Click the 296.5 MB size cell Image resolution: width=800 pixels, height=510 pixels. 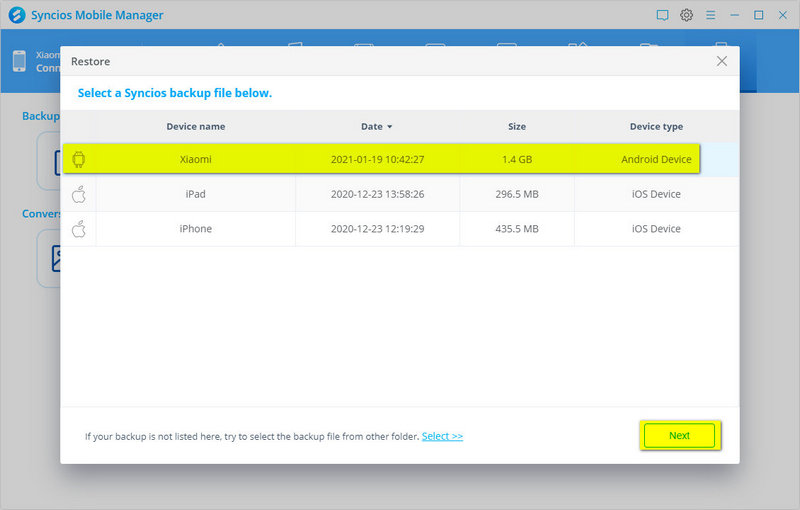click(x=517, y=194)
